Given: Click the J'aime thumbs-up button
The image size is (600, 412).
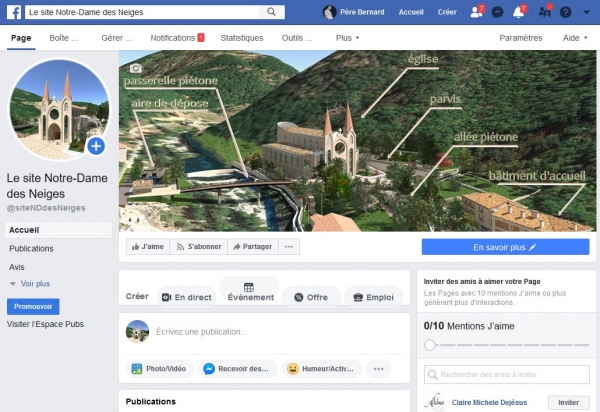Looking at the screenshot, I should click(148, 247).
